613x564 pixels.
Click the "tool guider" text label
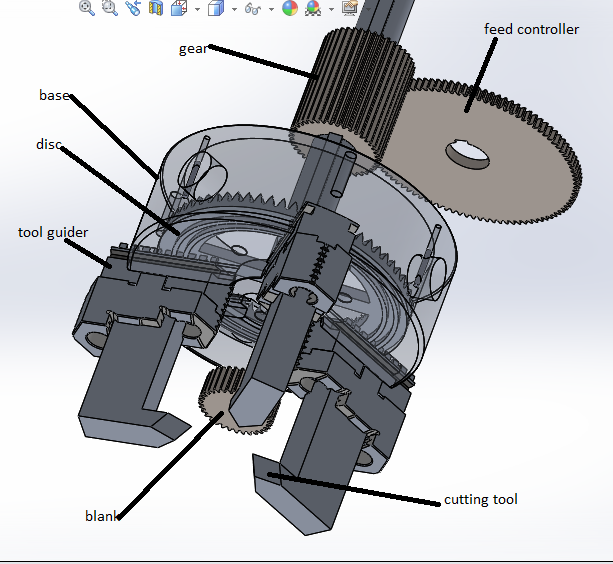click(53, 232)
